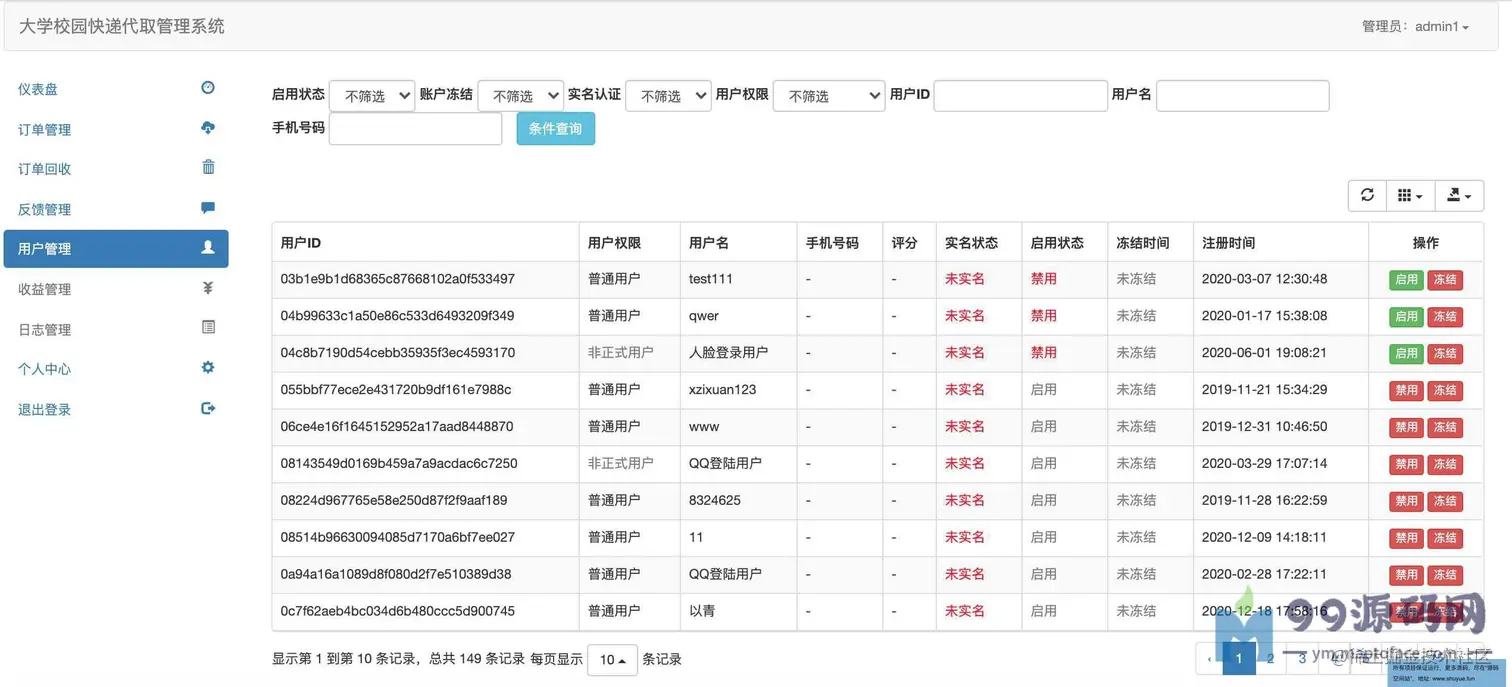Click 冻结 button for 2020-02-28 registered row
This screenshot has width=1512, height=687.
pyautogui.click(x=1445, y=575)
